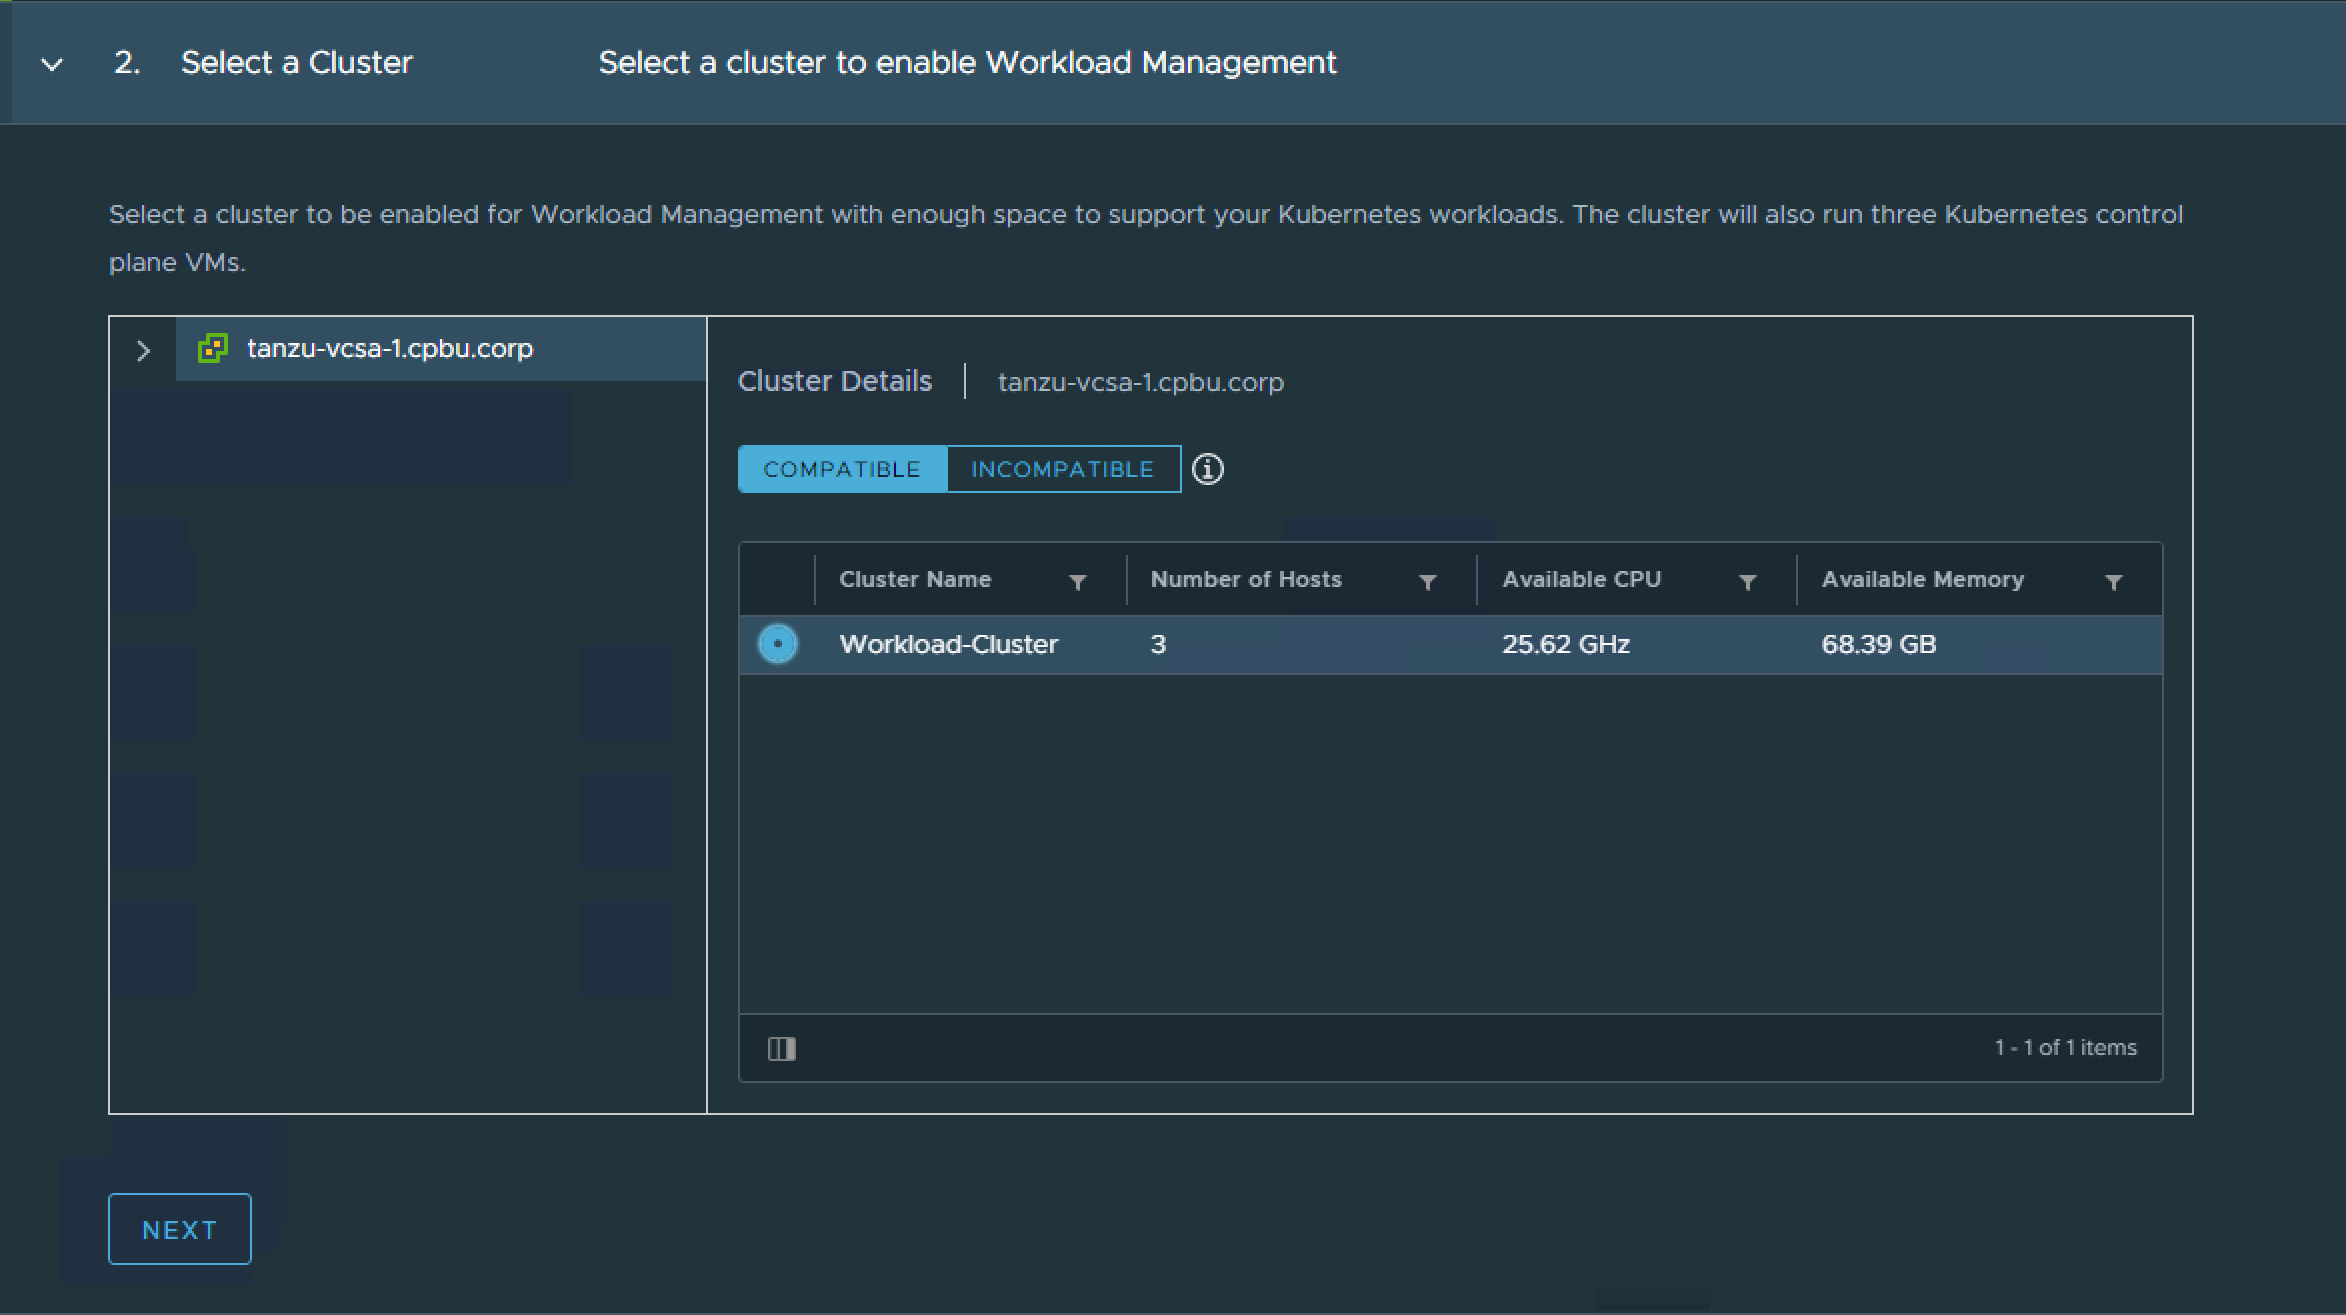Collapse the Select a Cluster step

click(x=52, y=65)
